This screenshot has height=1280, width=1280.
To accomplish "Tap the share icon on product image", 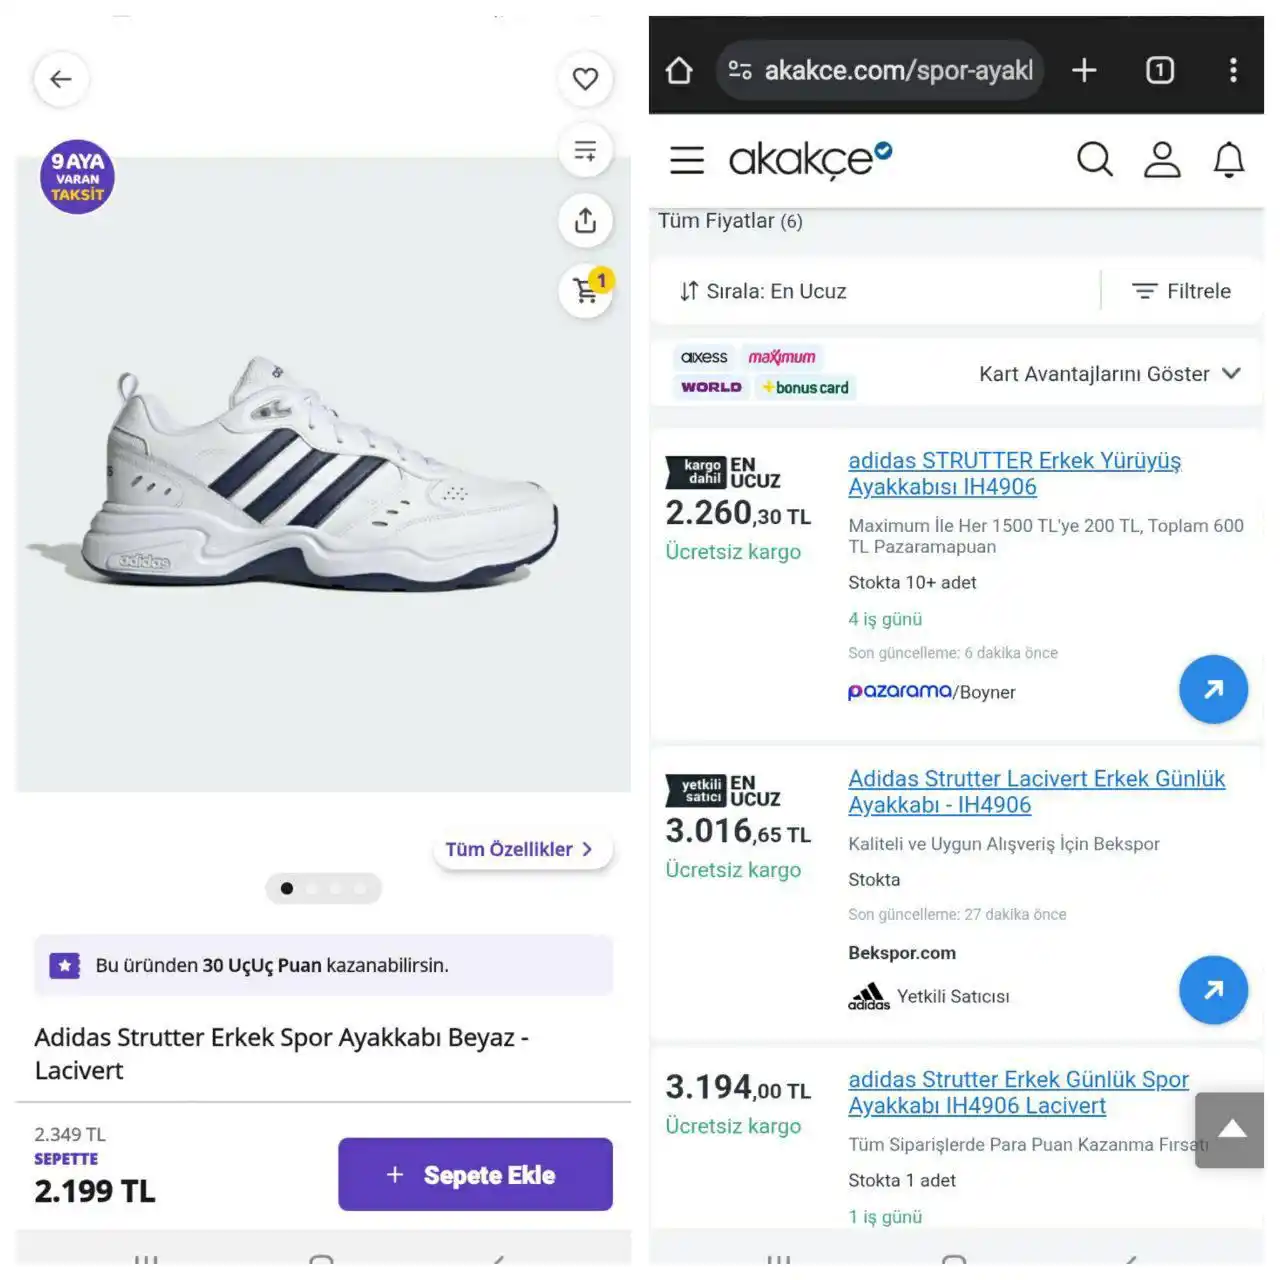I will tap(585, 221).
